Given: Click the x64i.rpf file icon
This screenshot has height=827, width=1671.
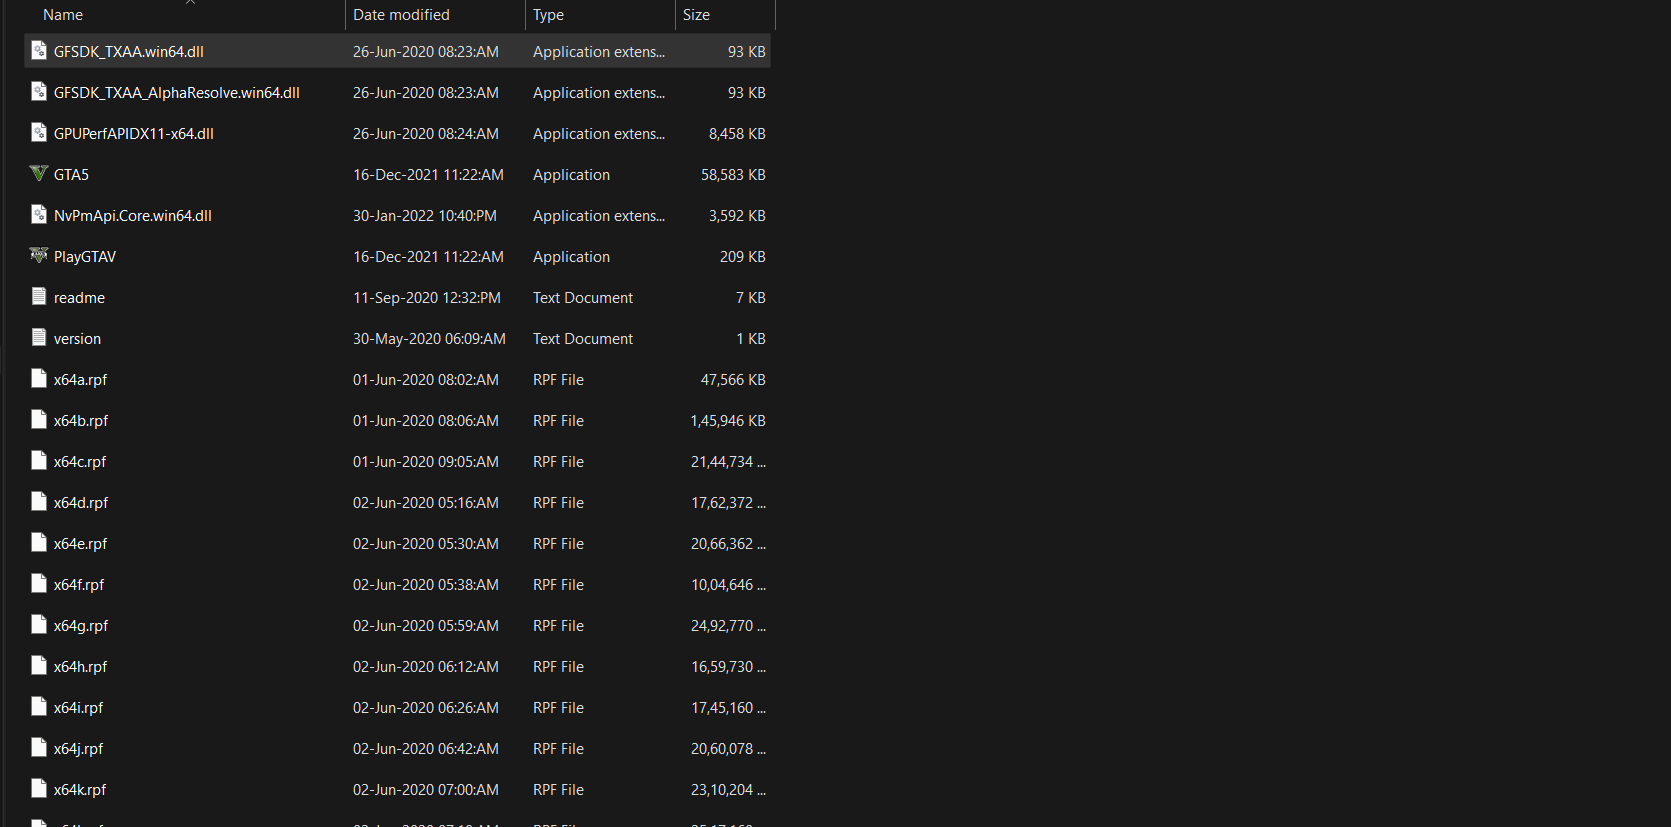Looking at the screenshot, I should [x=39, y=706].
